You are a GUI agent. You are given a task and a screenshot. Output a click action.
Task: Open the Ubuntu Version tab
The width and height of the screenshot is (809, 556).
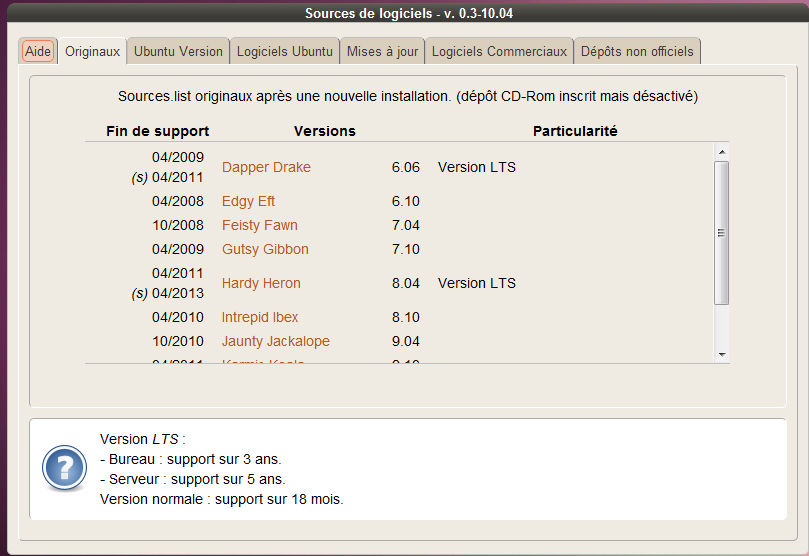(x=178, y=51)
